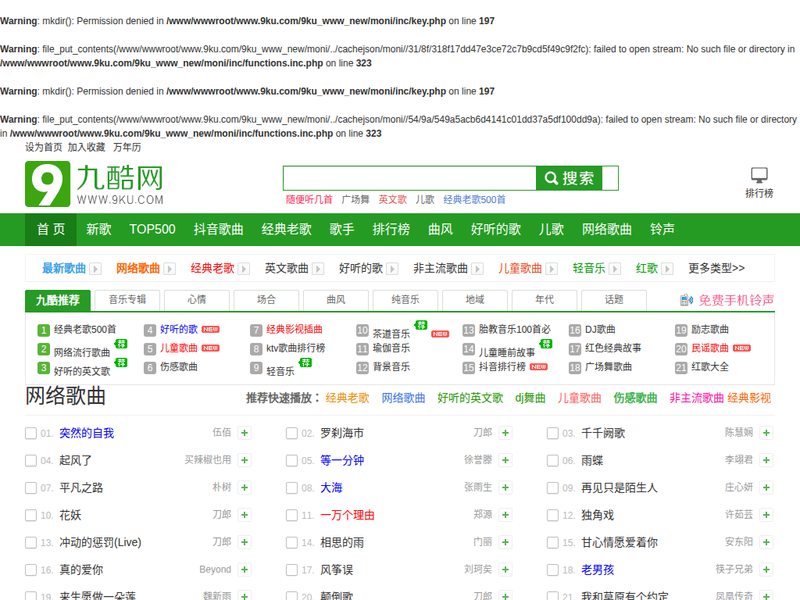The height and width of the screenshot is (600, 800).
Task: Check the box for 突然的自我
Action: click(x=31, y=433)
